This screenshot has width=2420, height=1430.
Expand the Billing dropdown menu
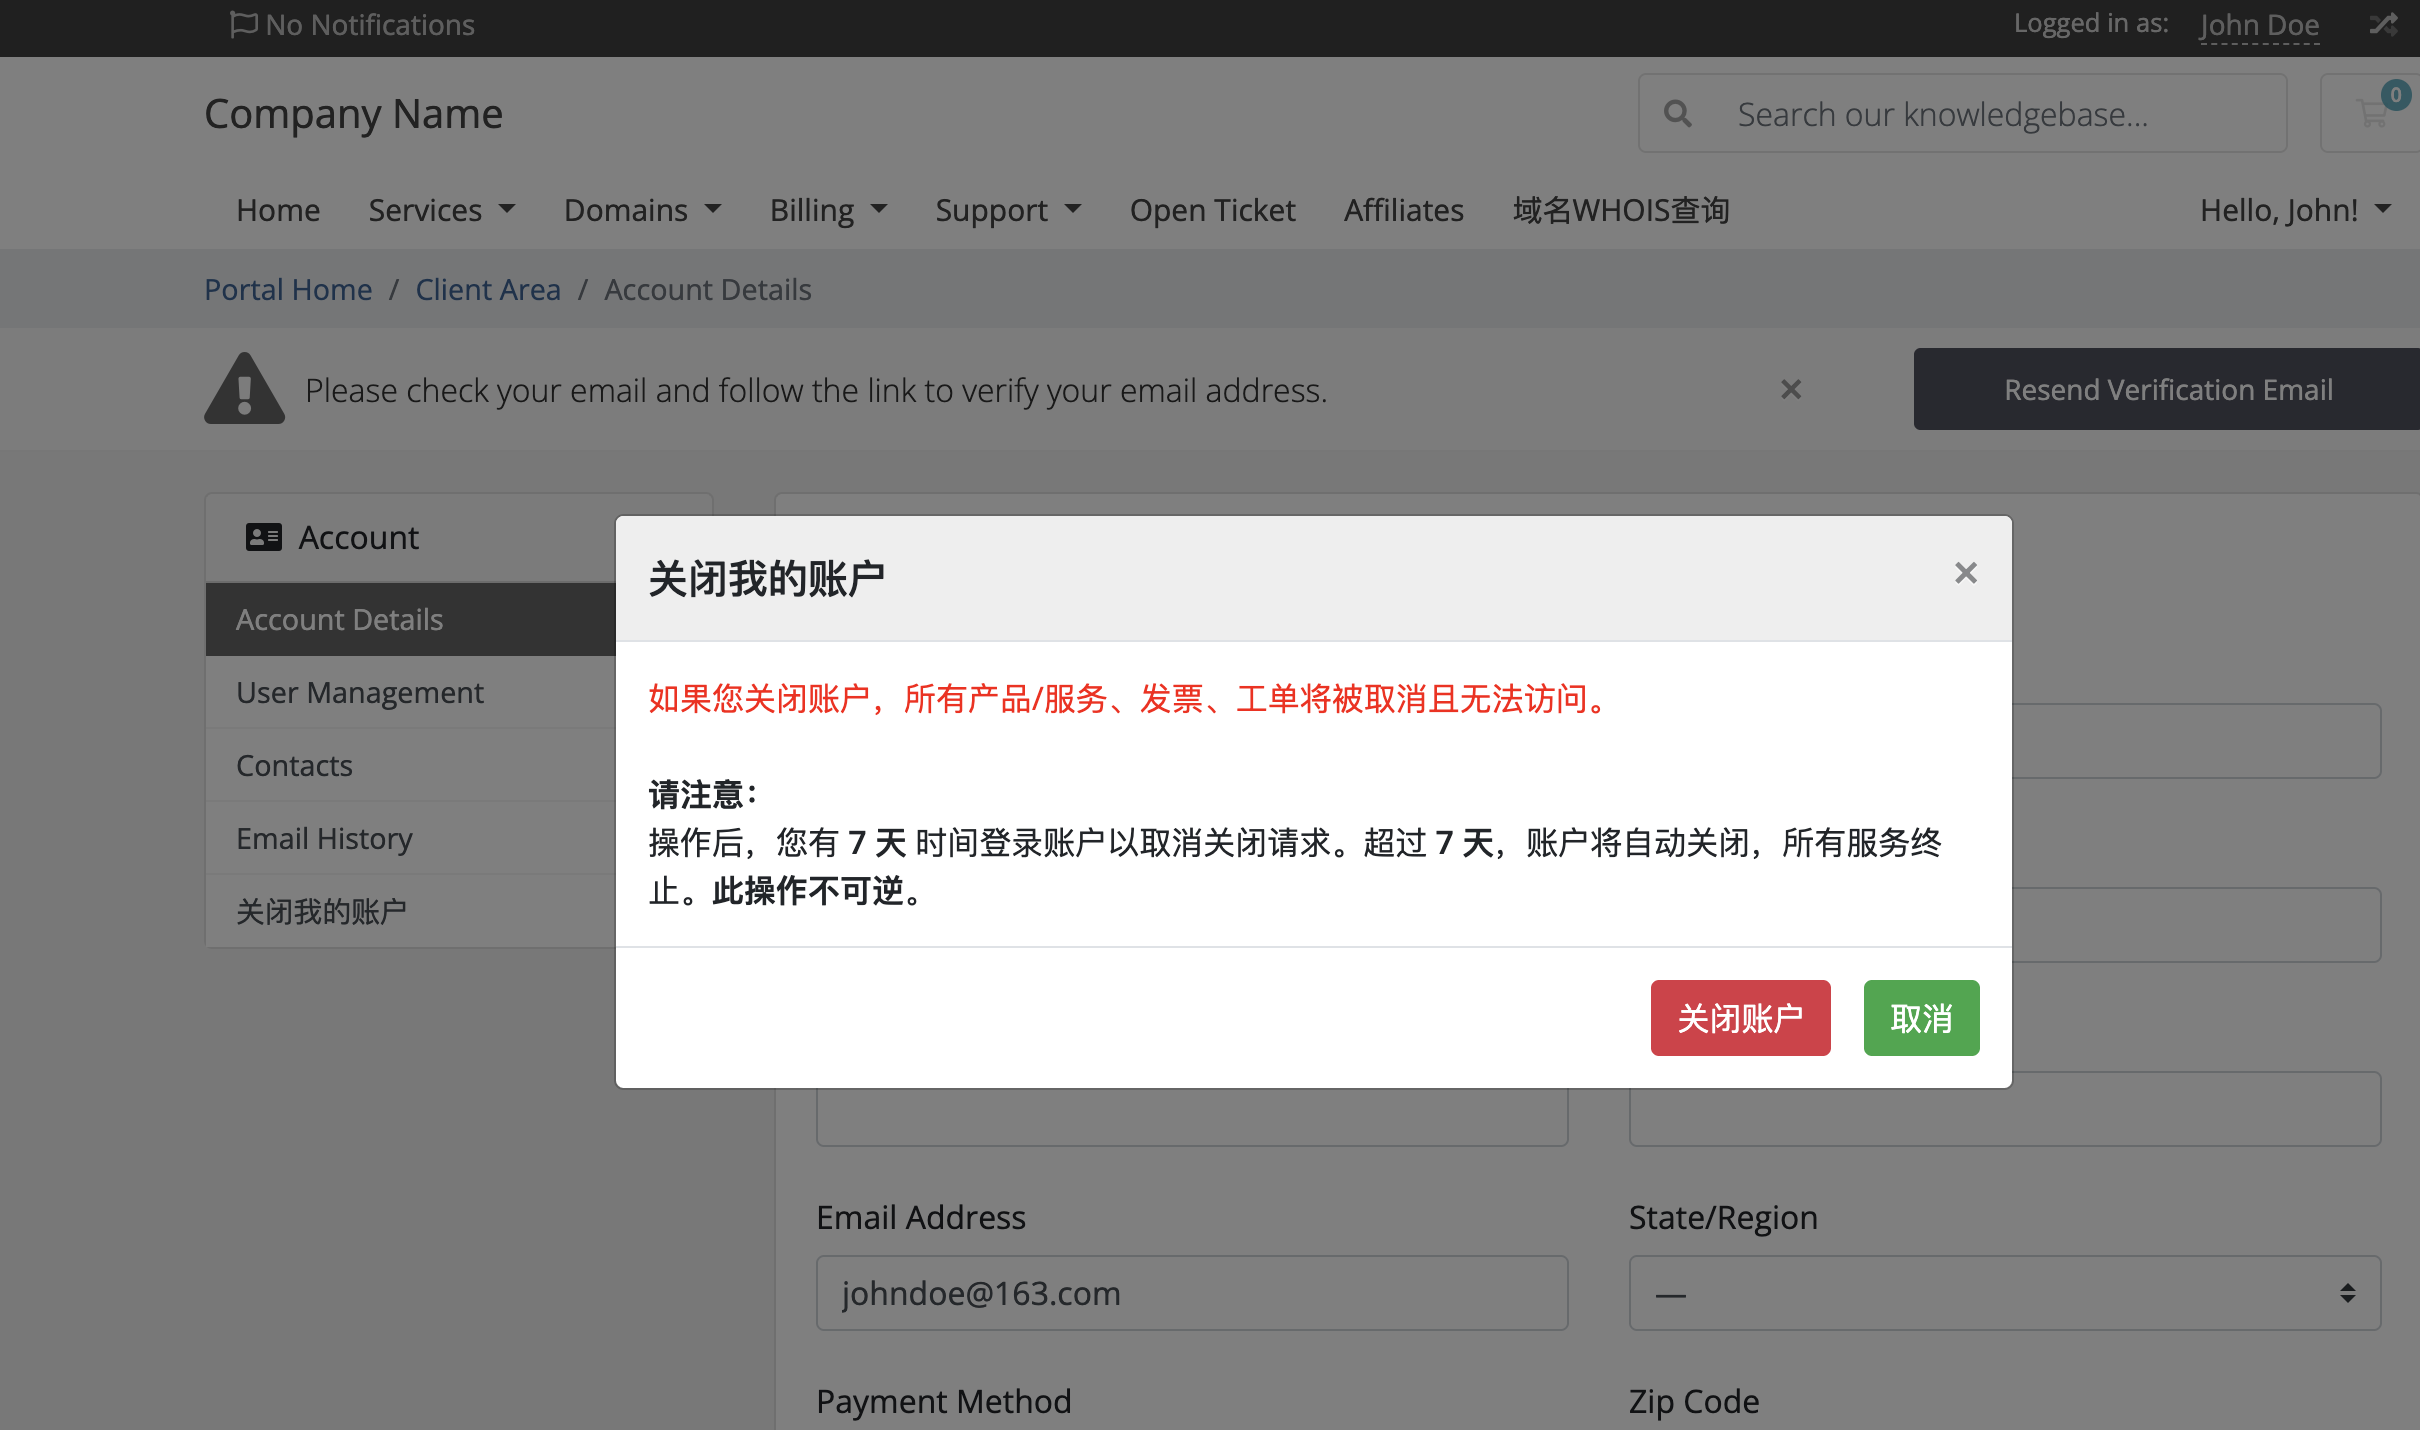click(x=828, y=210)
